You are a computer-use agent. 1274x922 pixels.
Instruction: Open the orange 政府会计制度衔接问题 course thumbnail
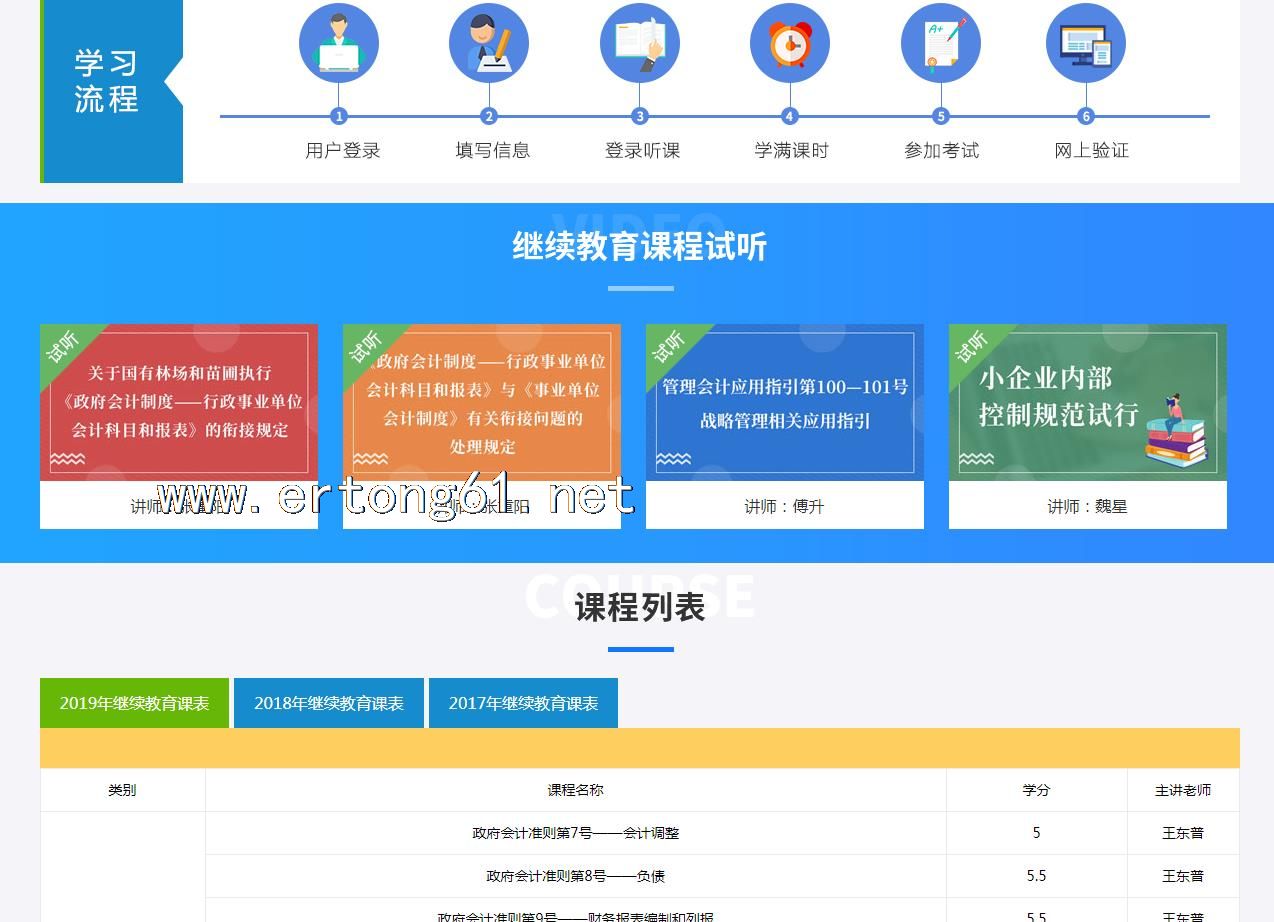[x=482, y=402]
